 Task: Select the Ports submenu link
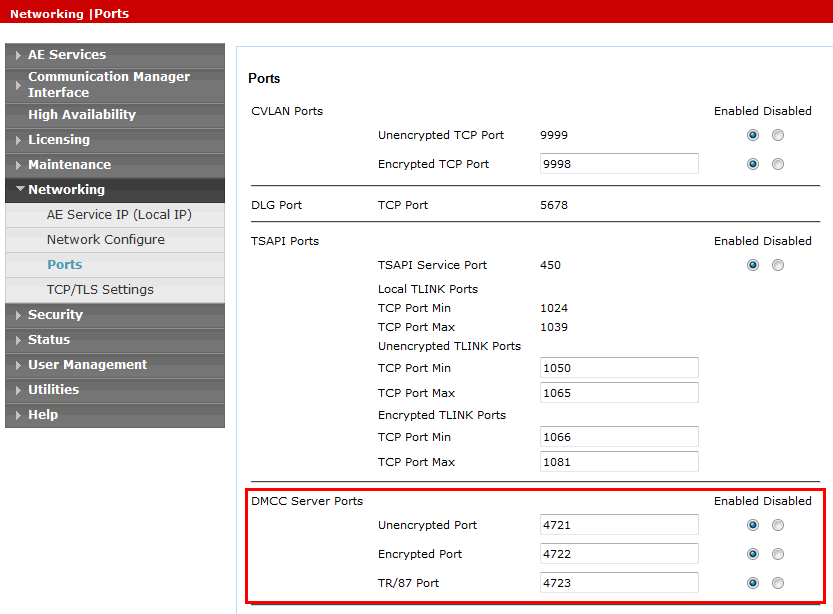pyautogui.click(x=65, y=265)
